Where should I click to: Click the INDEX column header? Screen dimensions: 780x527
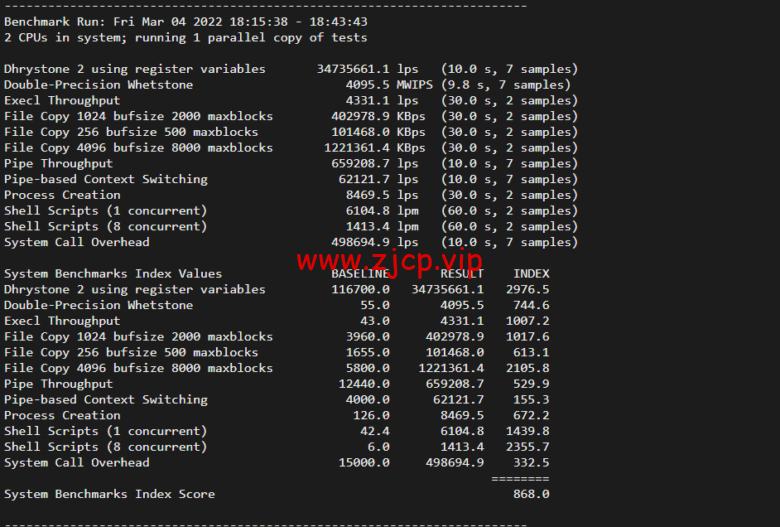coord(531,274)
